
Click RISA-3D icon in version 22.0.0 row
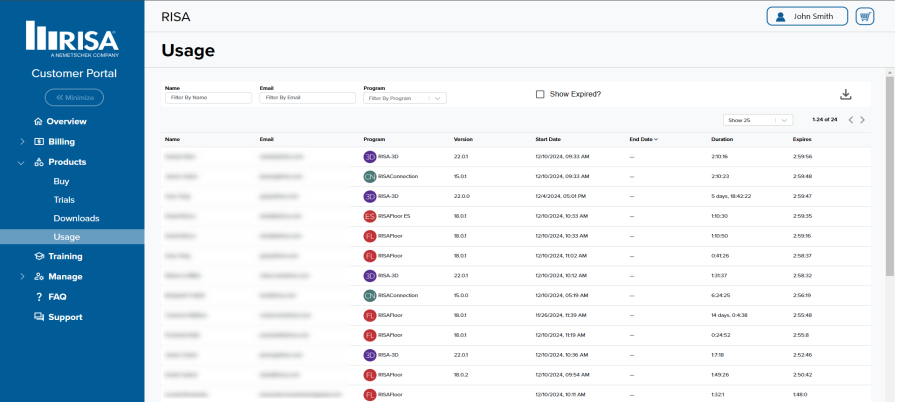coord(370,196)
